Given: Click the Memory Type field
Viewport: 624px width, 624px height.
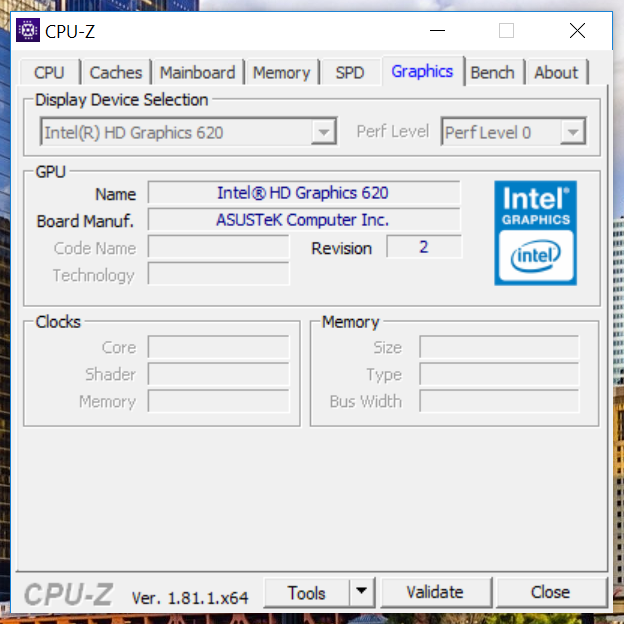Looking at the screenshot, I should coord(499,374).
